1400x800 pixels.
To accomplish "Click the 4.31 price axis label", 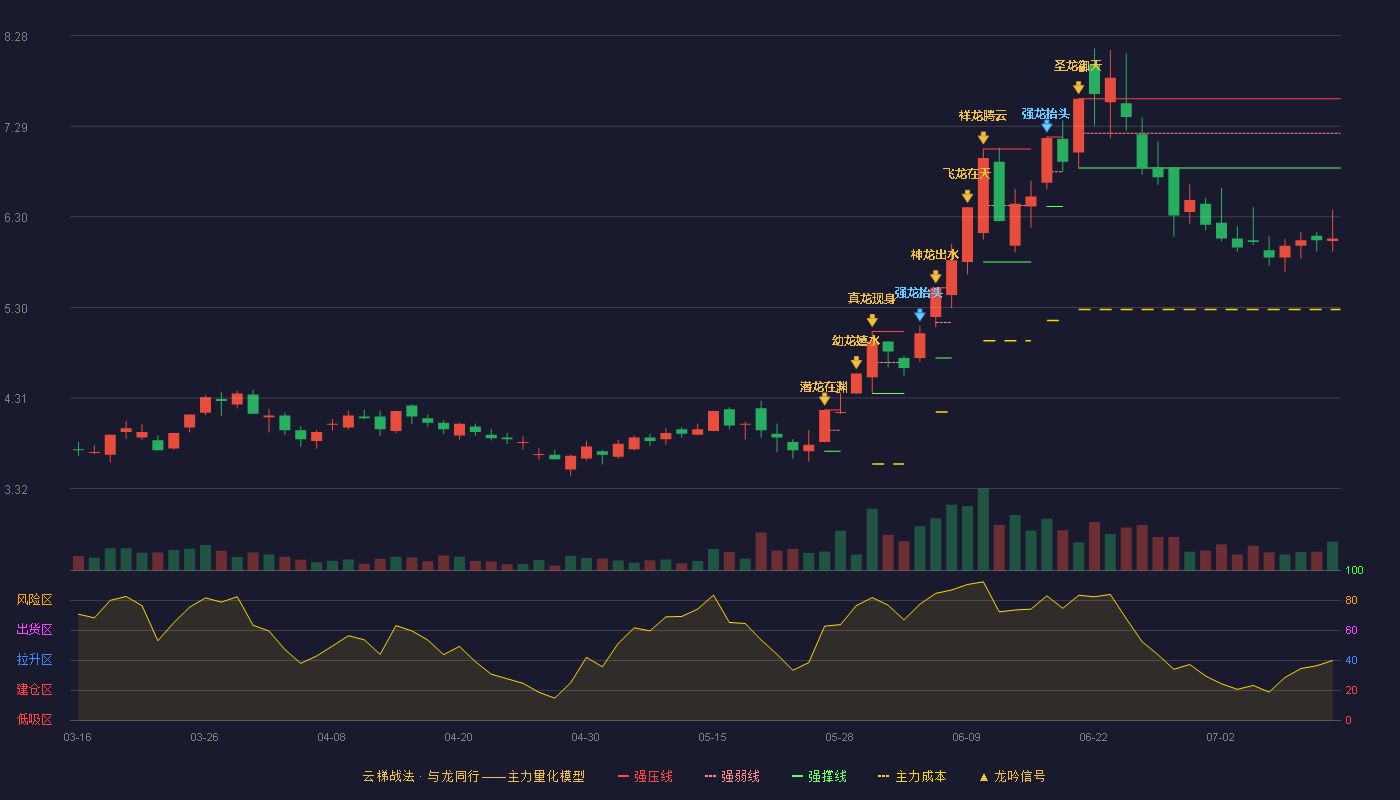I will pos(16,399).
